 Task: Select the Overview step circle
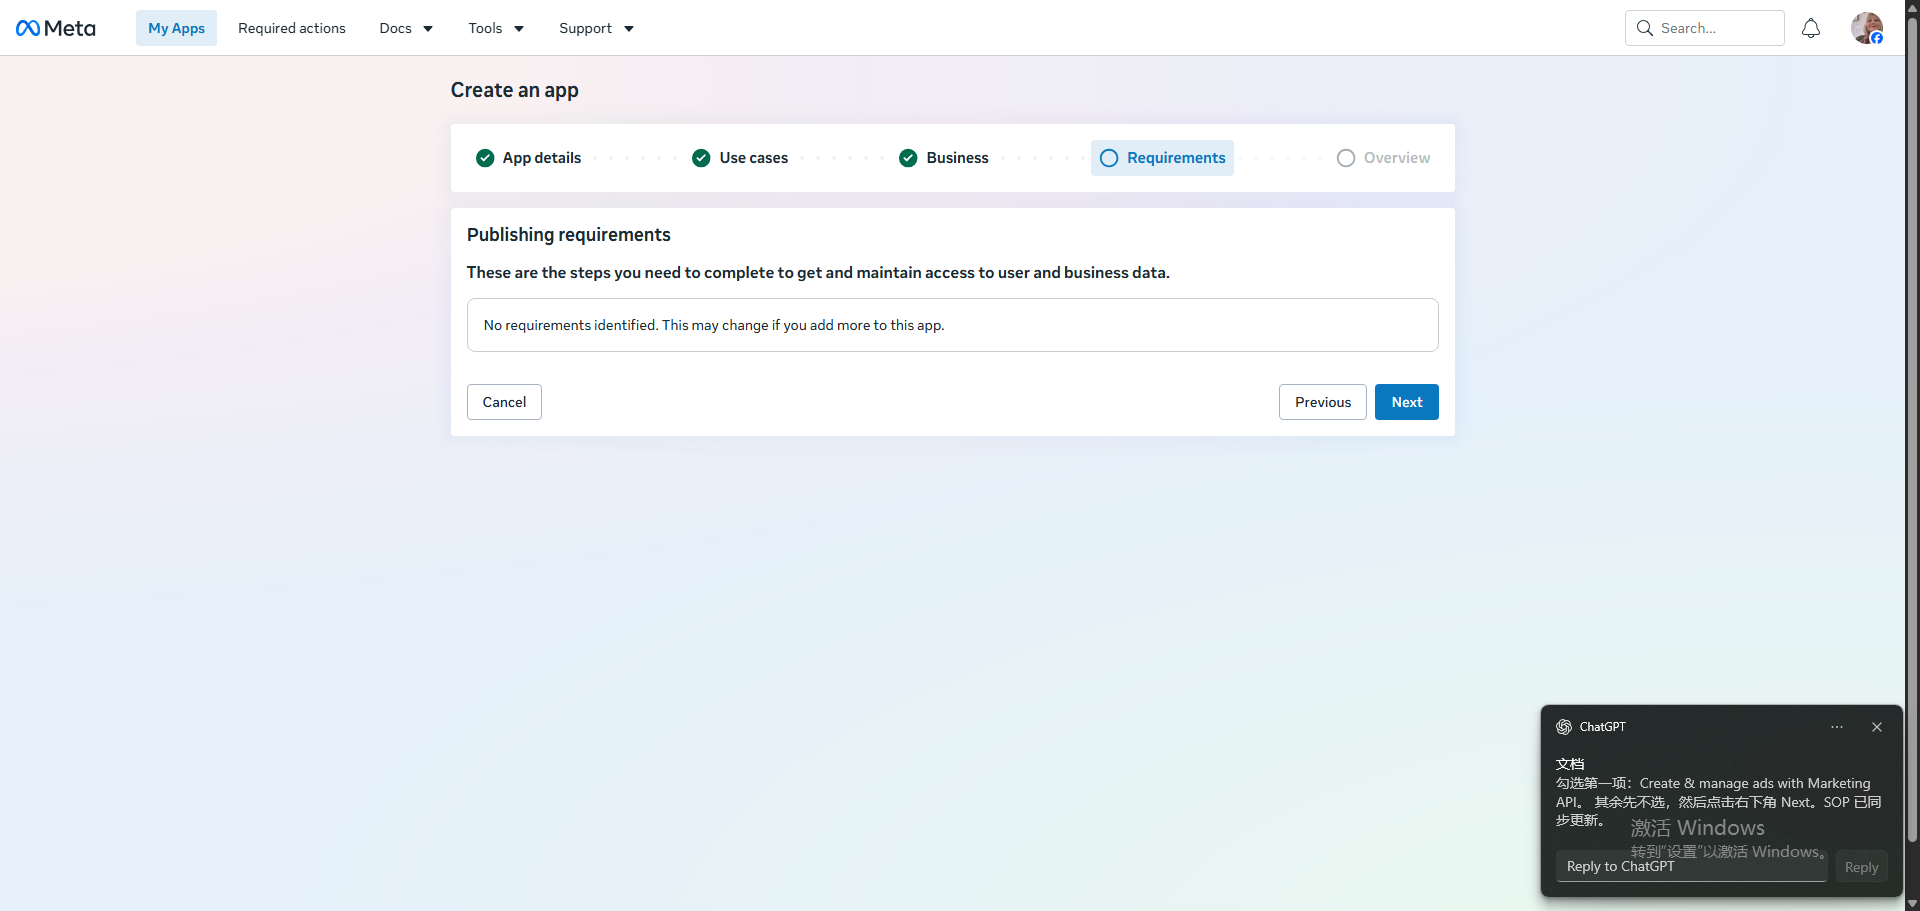click(x=1346, y=158)
